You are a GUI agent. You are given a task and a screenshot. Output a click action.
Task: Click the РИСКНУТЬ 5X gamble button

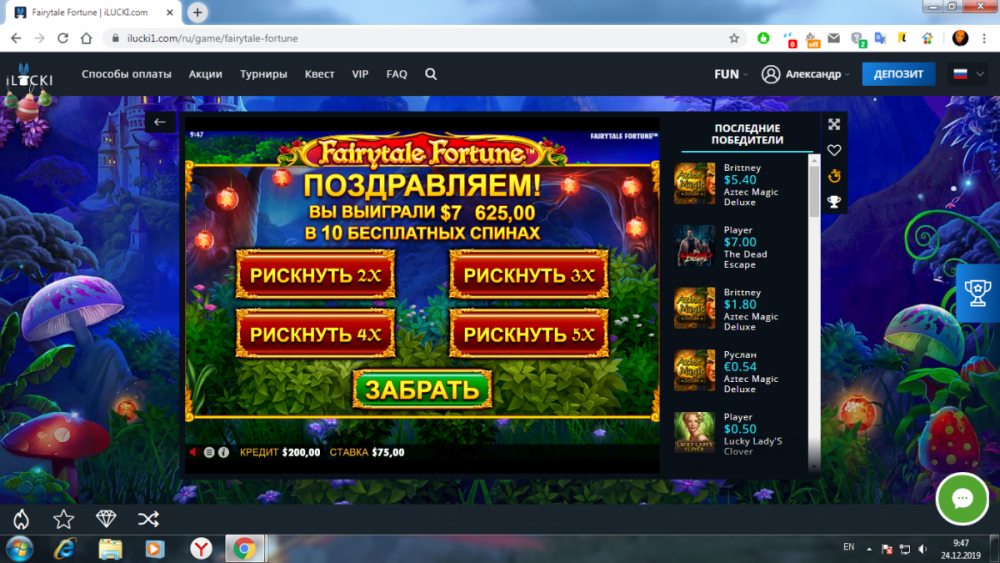coord(529,334)
